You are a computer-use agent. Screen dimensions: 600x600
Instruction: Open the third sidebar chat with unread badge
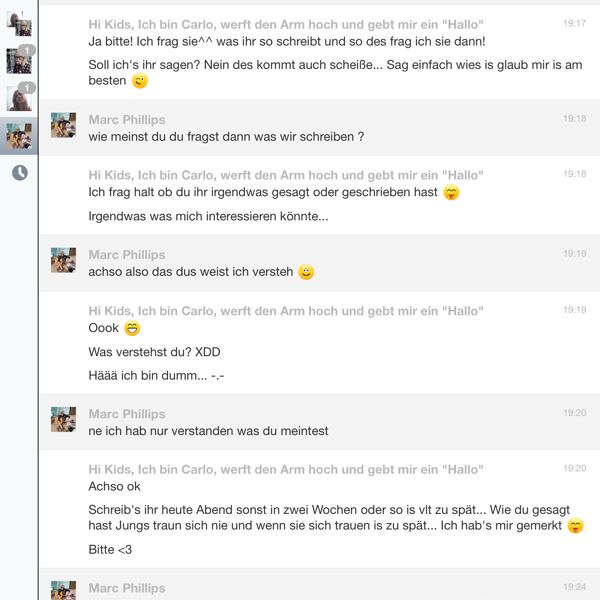point(19,98)
